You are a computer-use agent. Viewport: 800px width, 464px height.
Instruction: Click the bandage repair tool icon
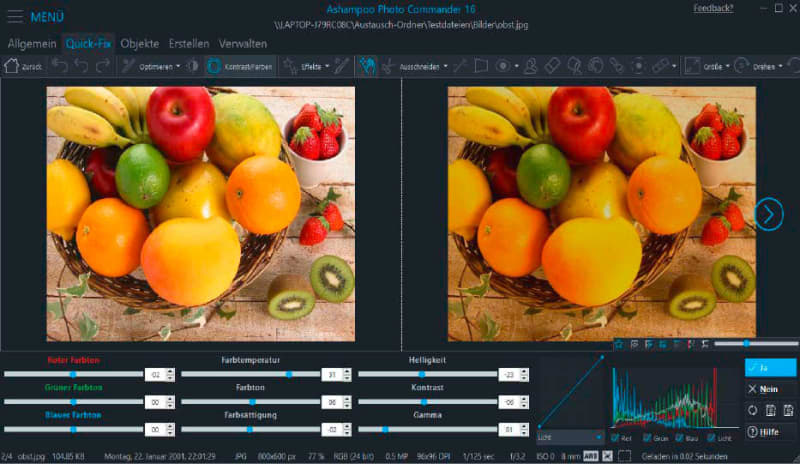pyautogui.click(x=661, y=66)
